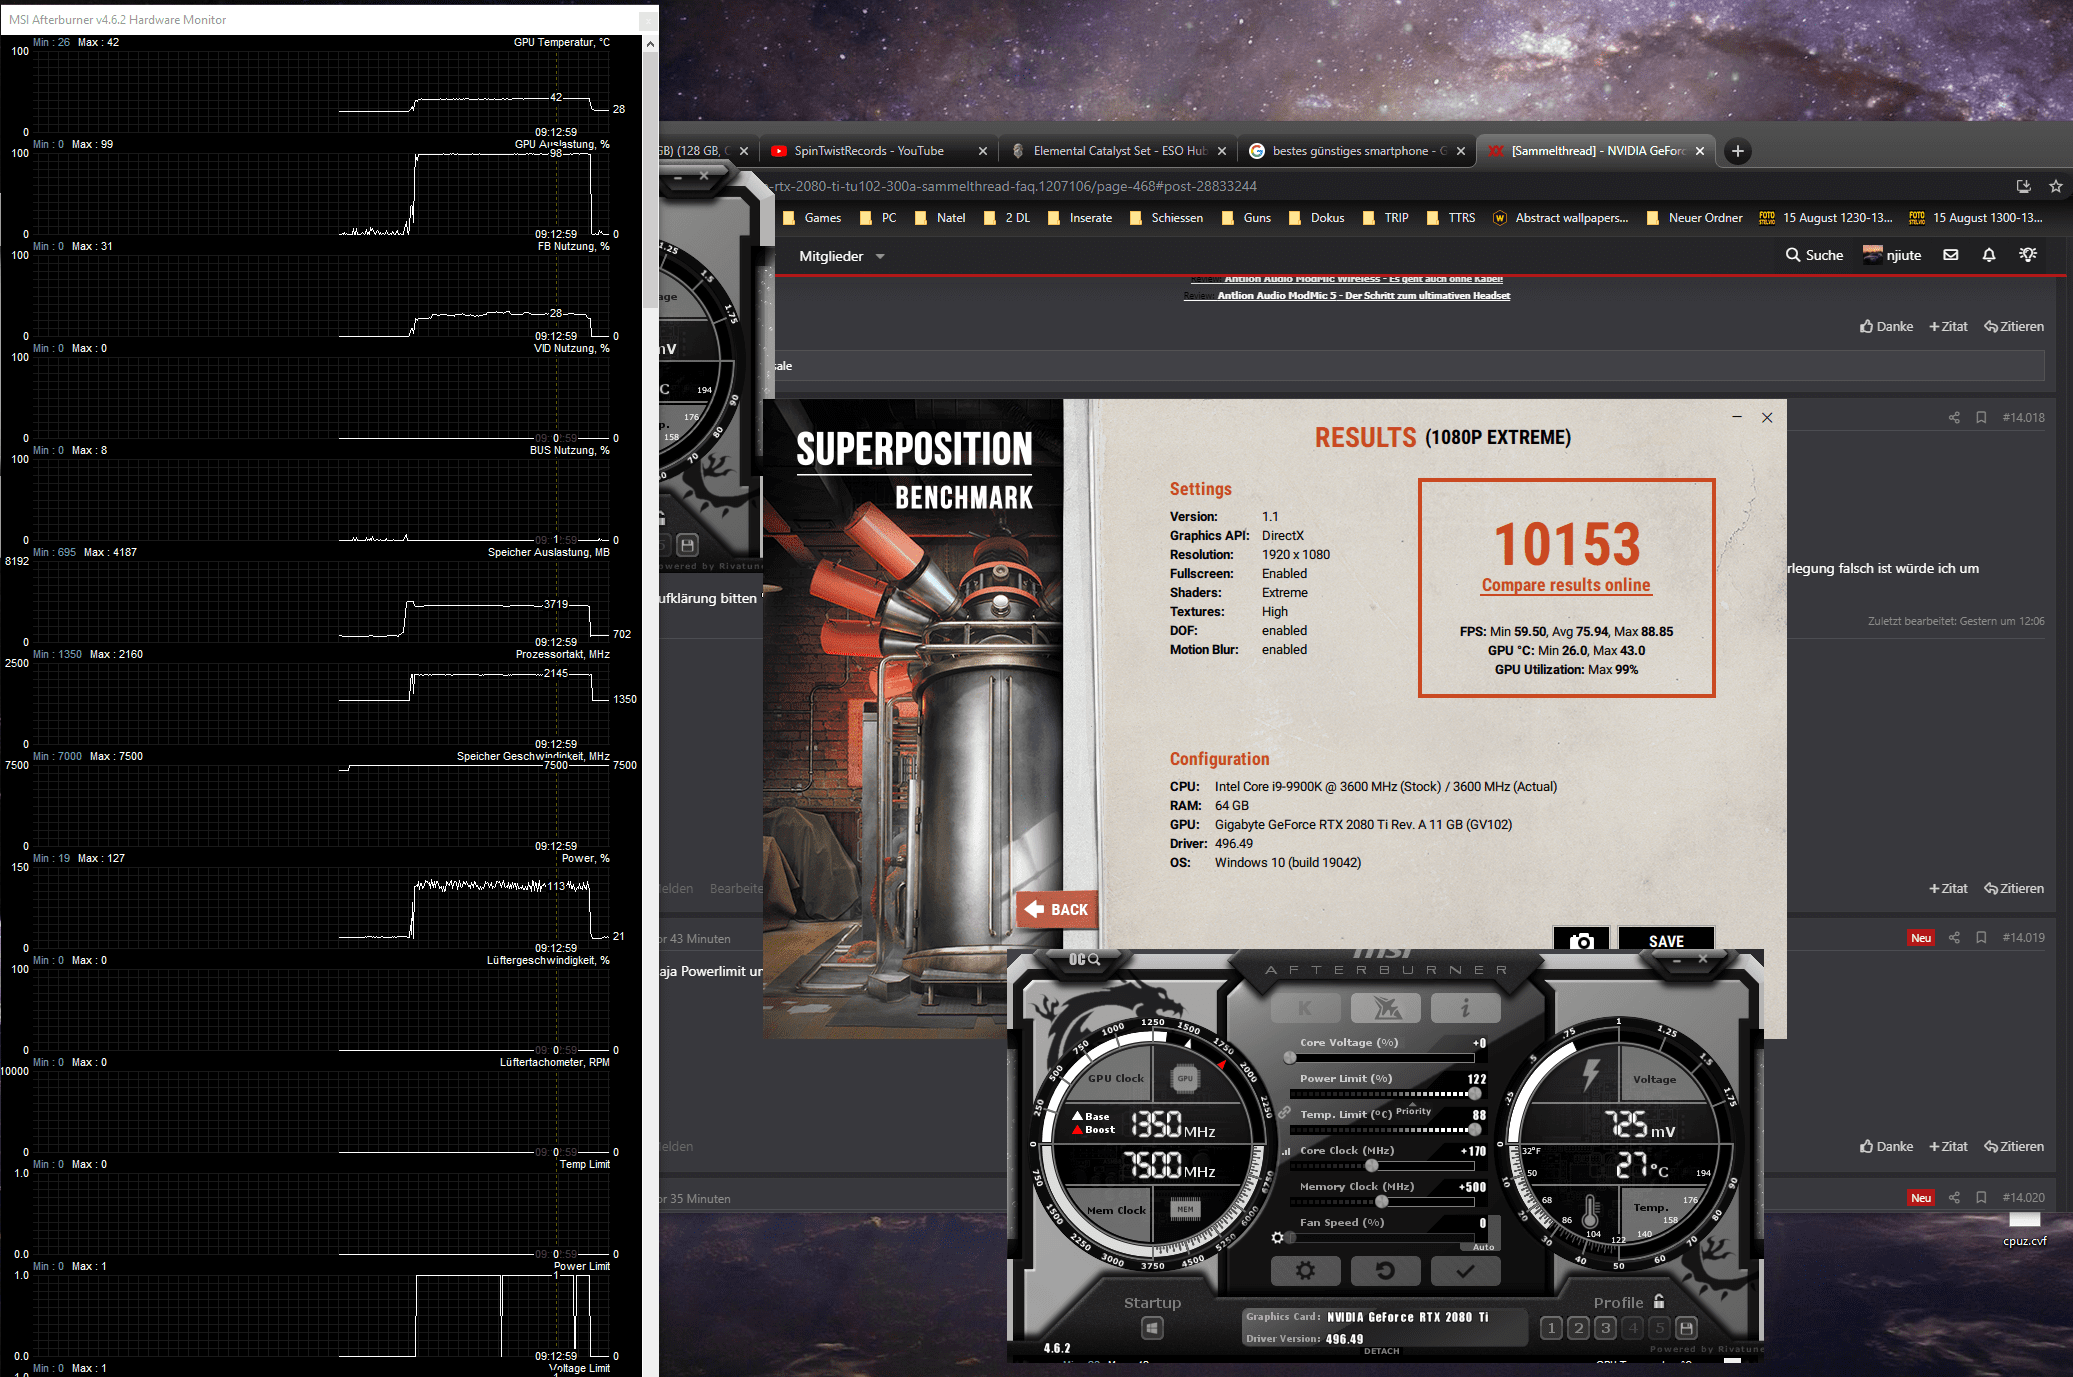
Task: Bookmark post #14.020 in forum
Action: click(1981, 1198)
